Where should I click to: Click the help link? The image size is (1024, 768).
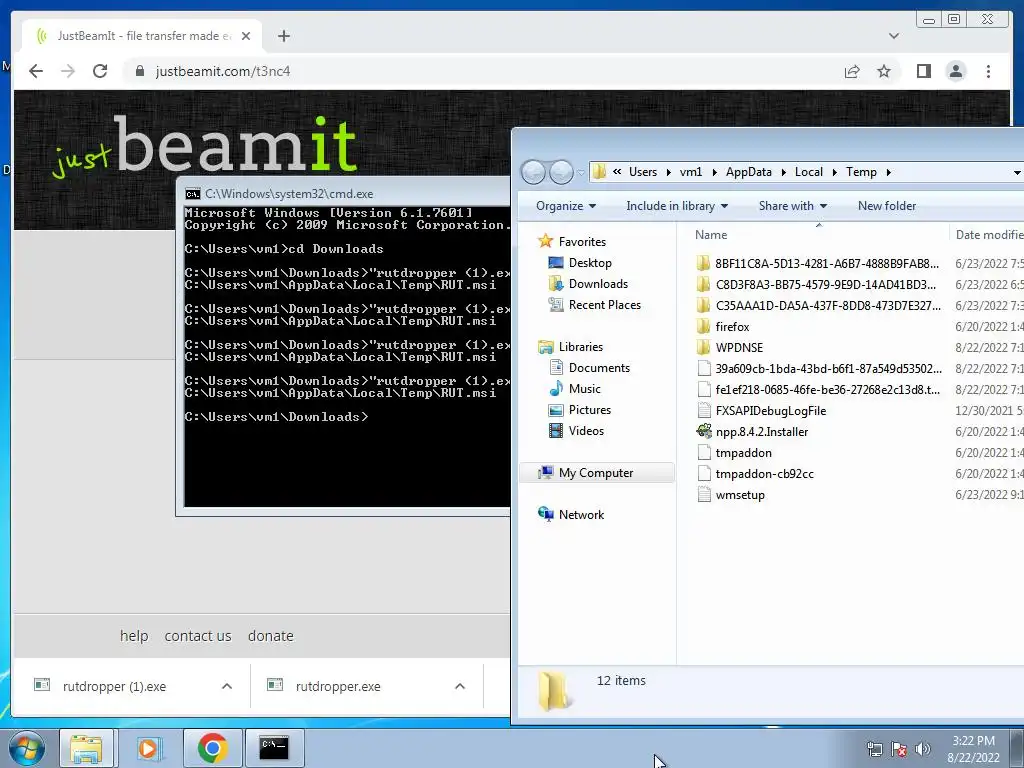[x=134, y=636]
